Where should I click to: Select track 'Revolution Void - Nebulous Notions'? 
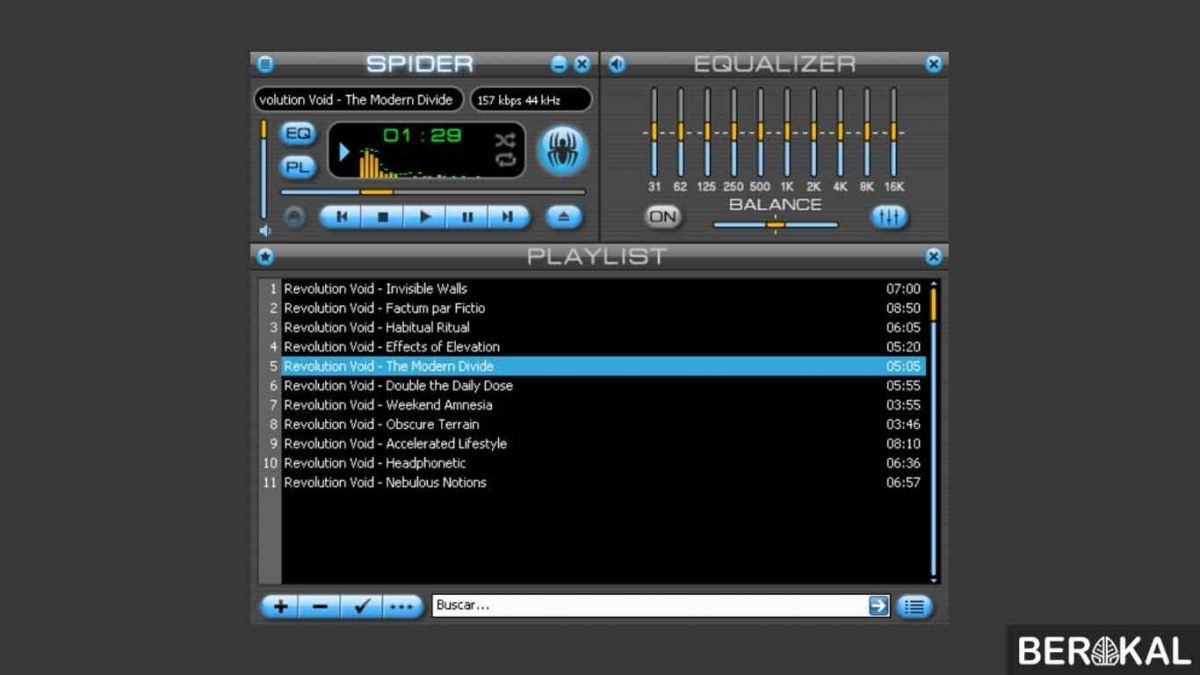click(385, 482)
